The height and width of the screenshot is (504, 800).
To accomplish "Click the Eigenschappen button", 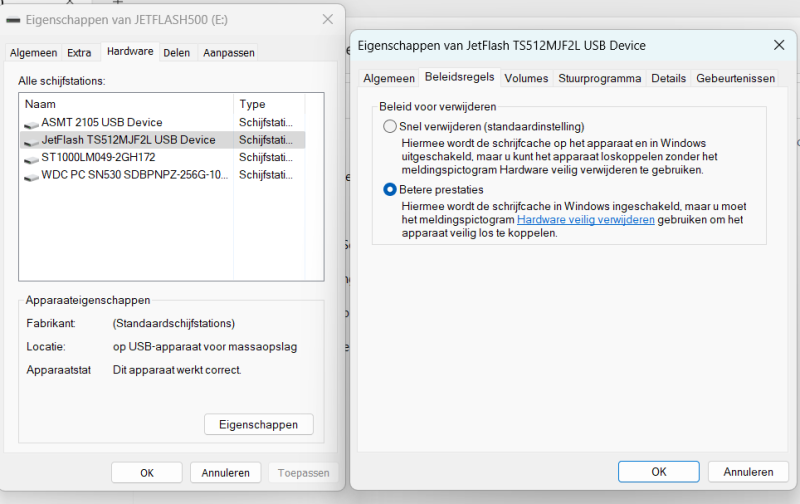I will (258, 424).
